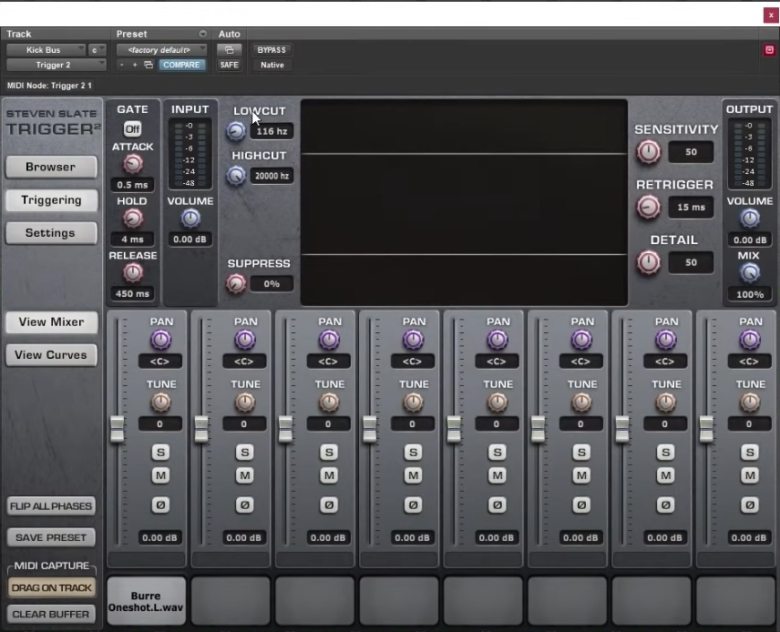Viewport: 780px width, 632px height.
Task: Click the Sensitivity knob
Action: pos(649,152)
